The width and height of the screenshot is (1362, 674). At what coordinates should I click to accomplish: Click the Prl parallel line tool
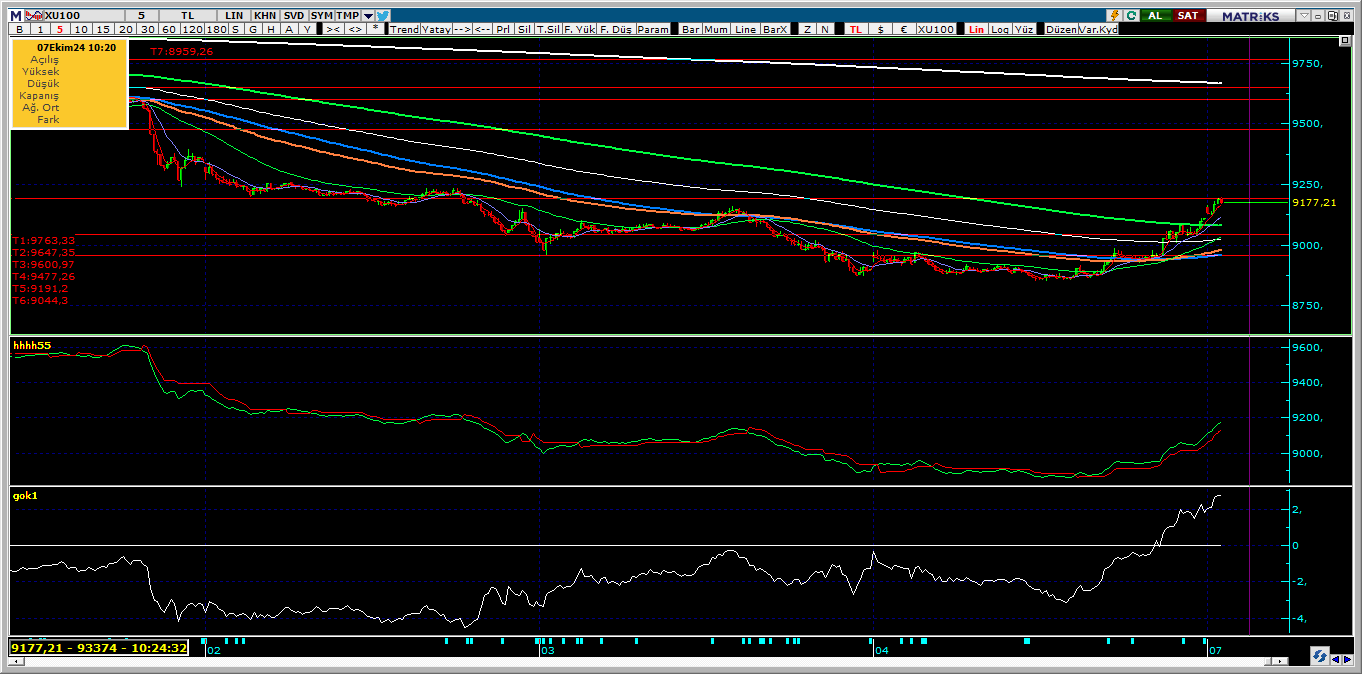(504, 29)
